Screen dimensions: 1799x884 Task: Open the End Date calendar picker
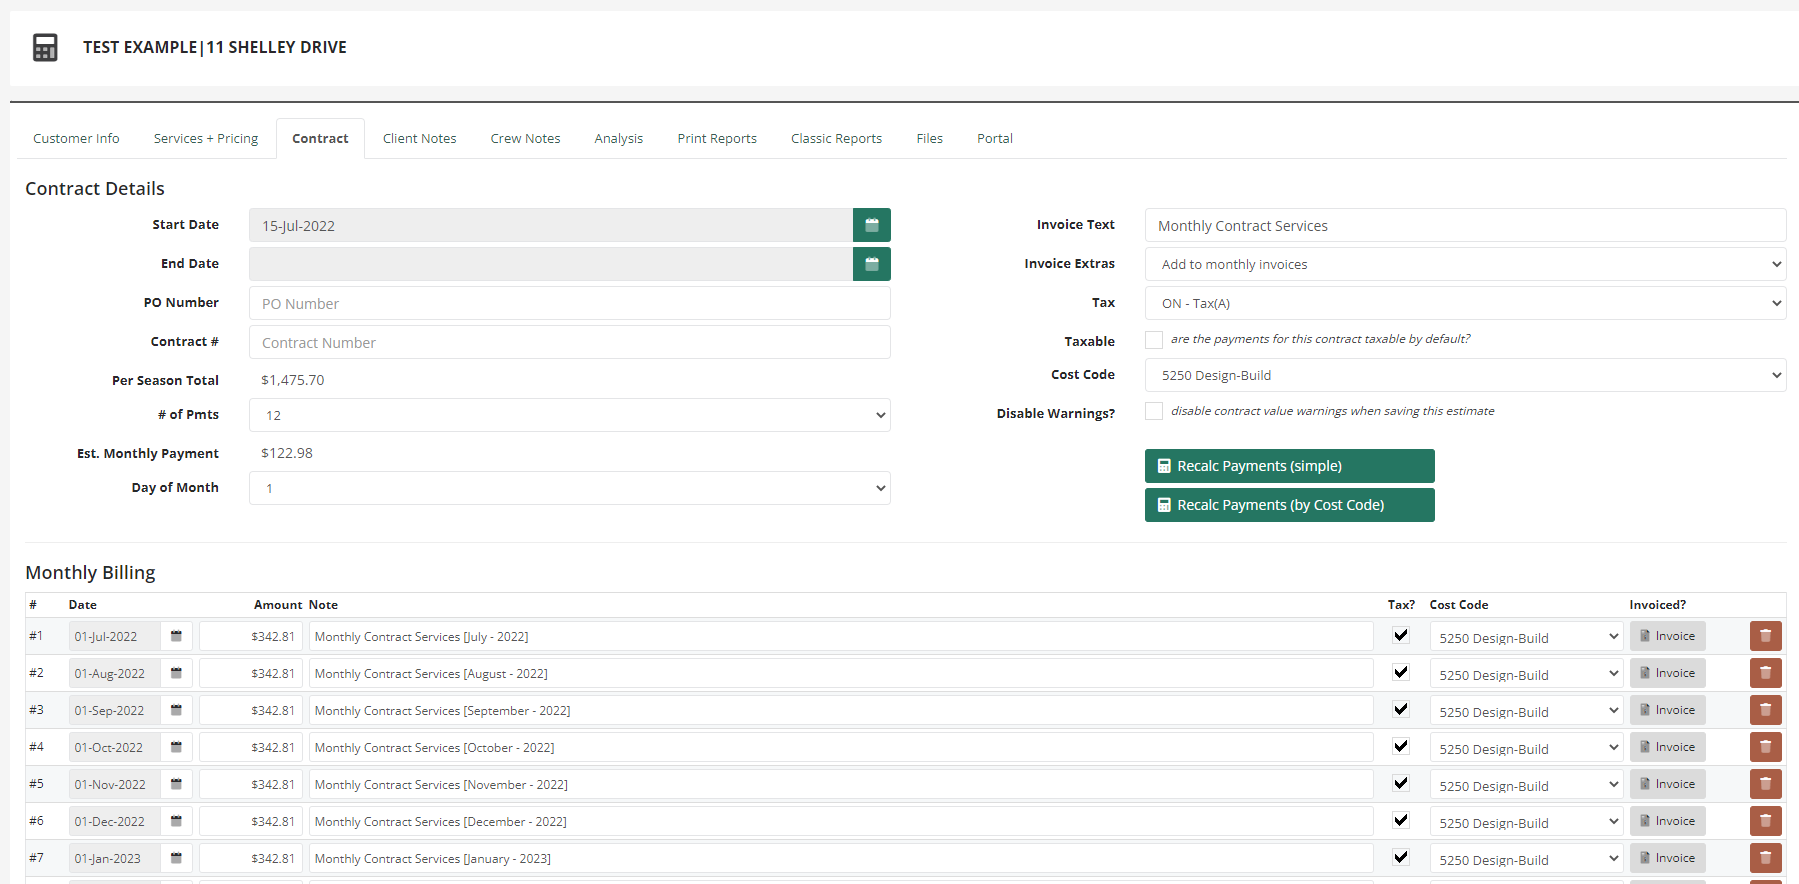[871, 264]
